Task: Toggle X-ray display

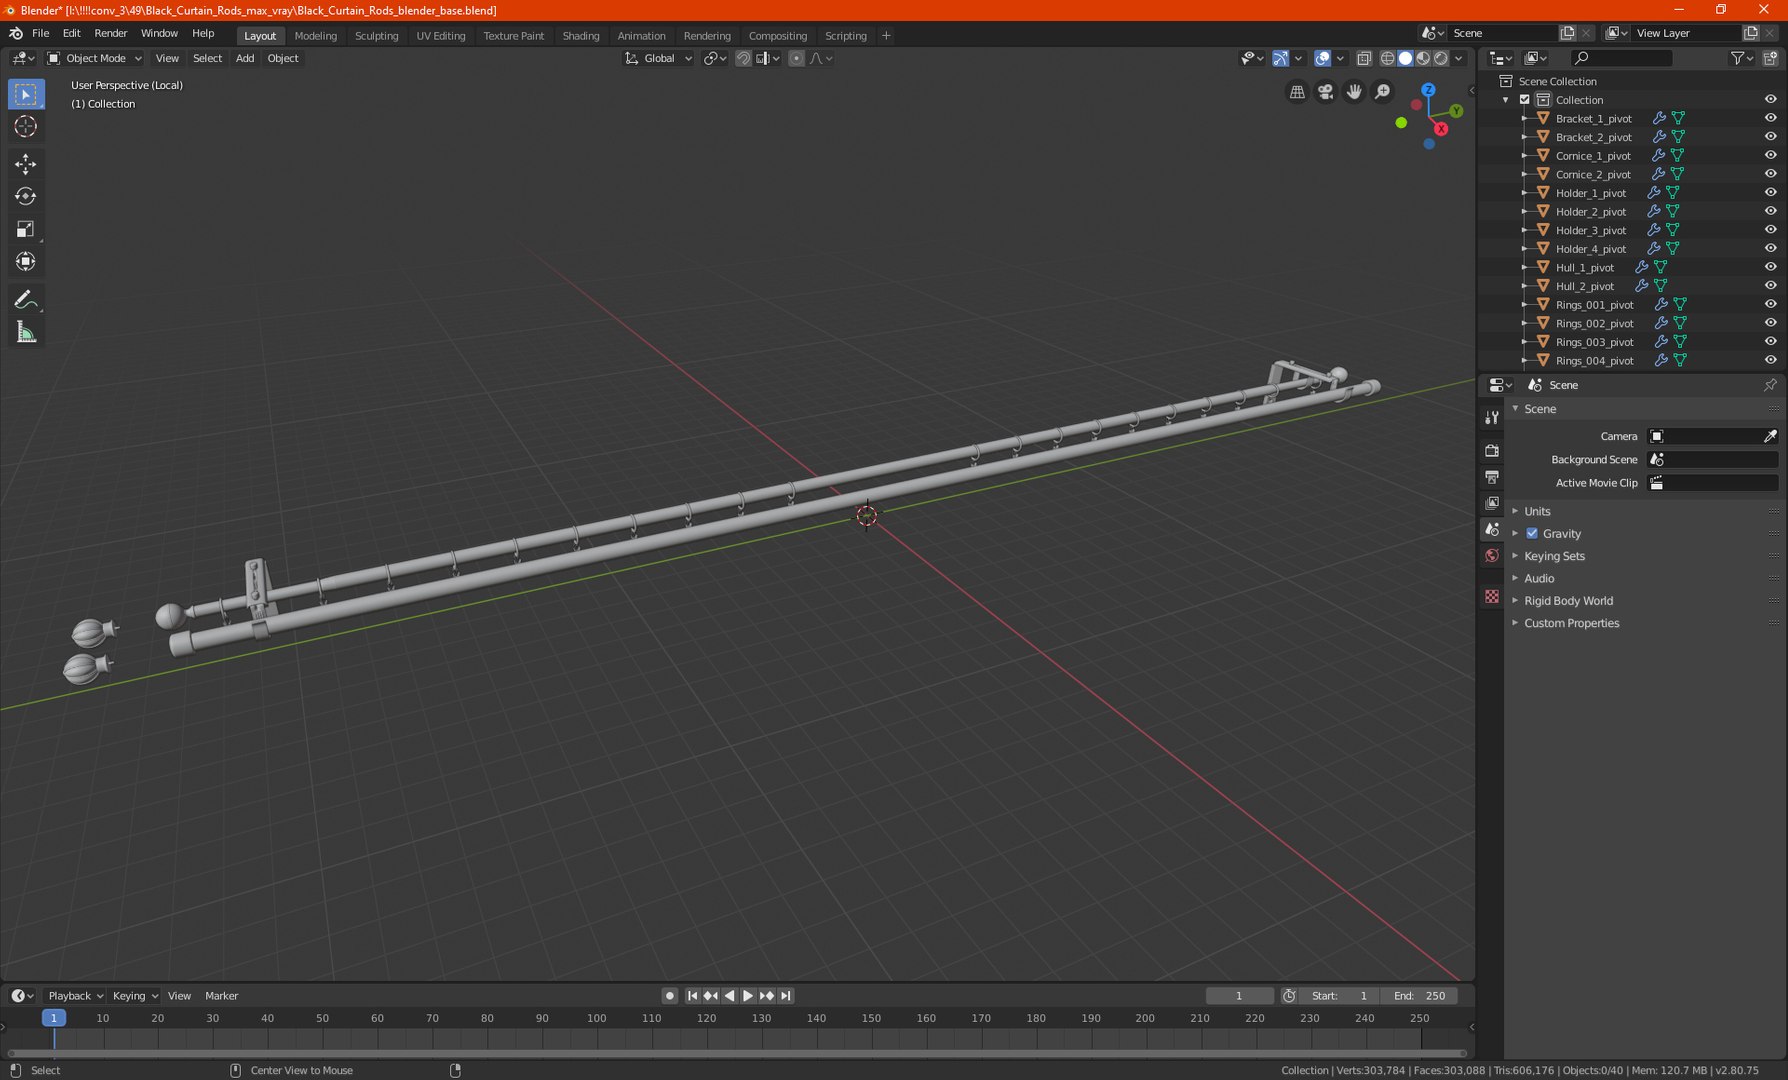Action: [1364, 58]
